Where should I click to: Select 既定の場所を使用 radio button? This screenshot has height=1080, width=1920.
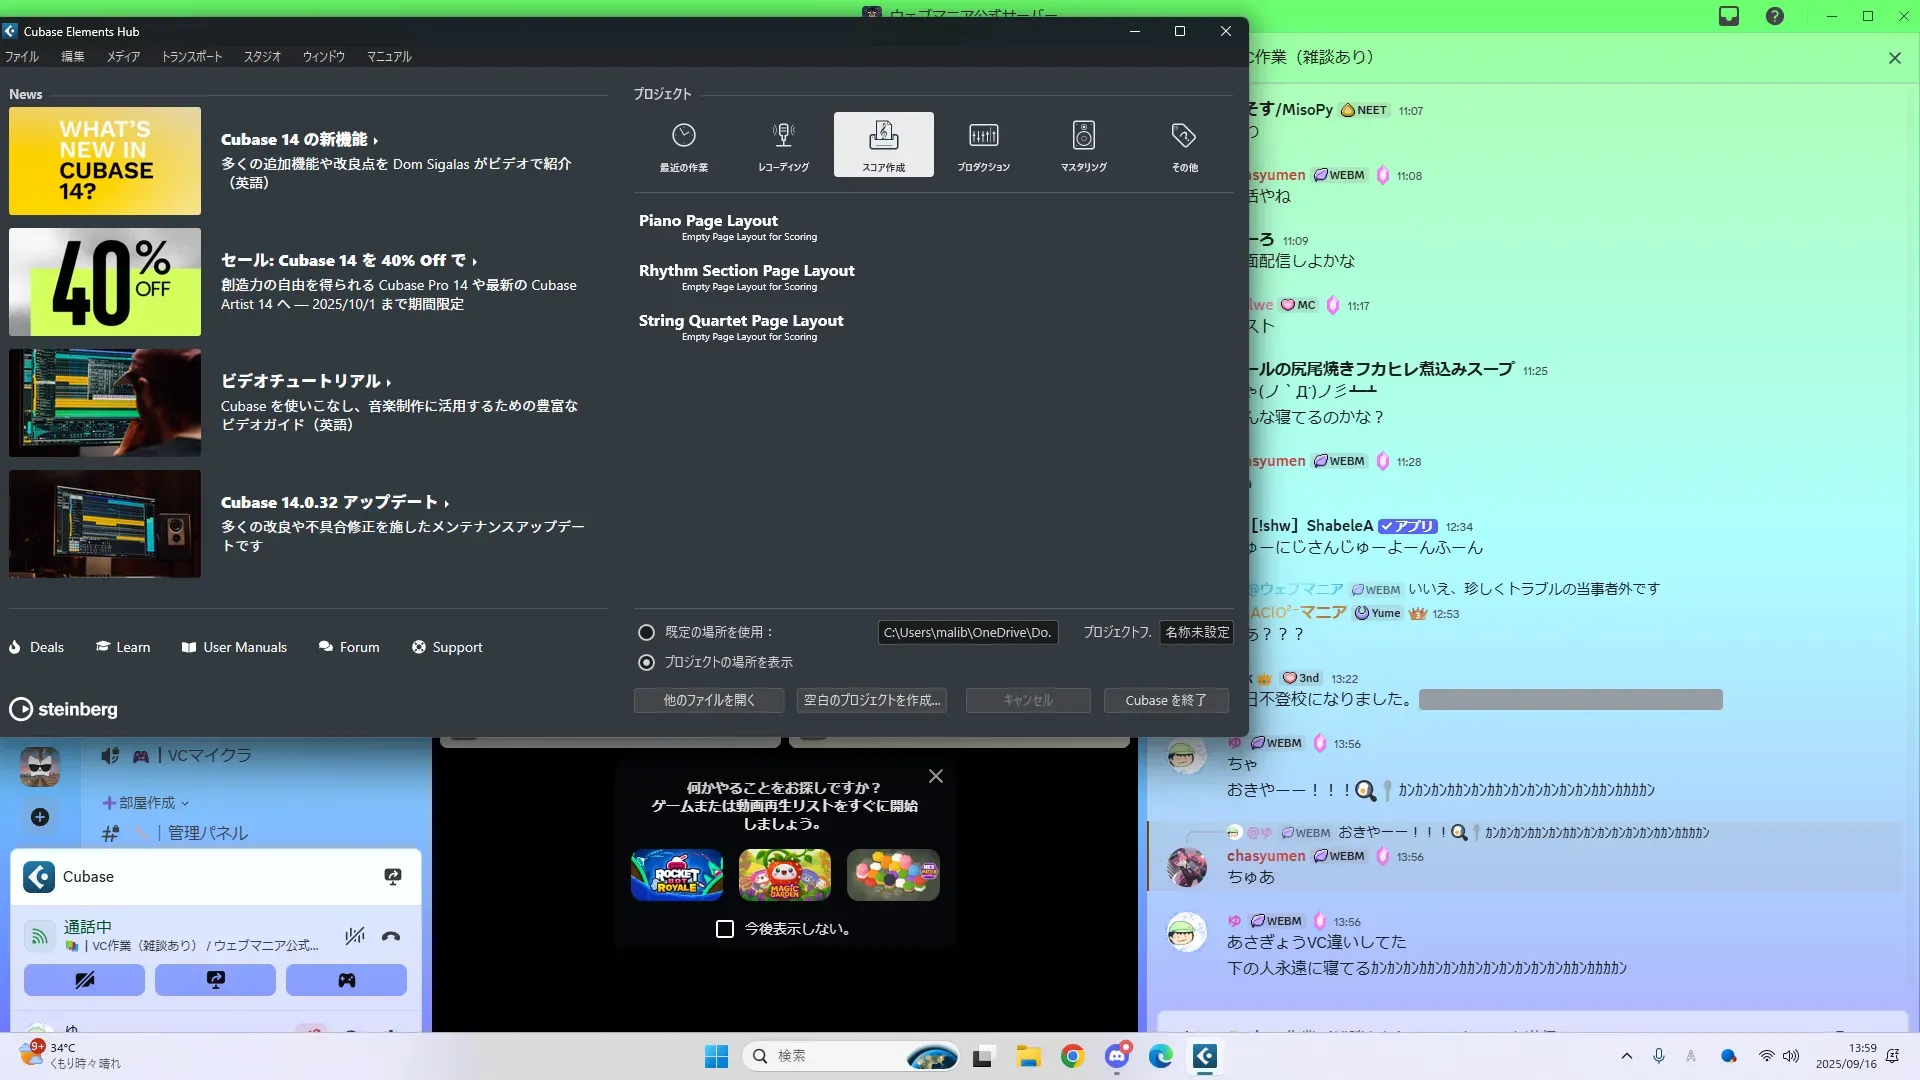(646, 633)
